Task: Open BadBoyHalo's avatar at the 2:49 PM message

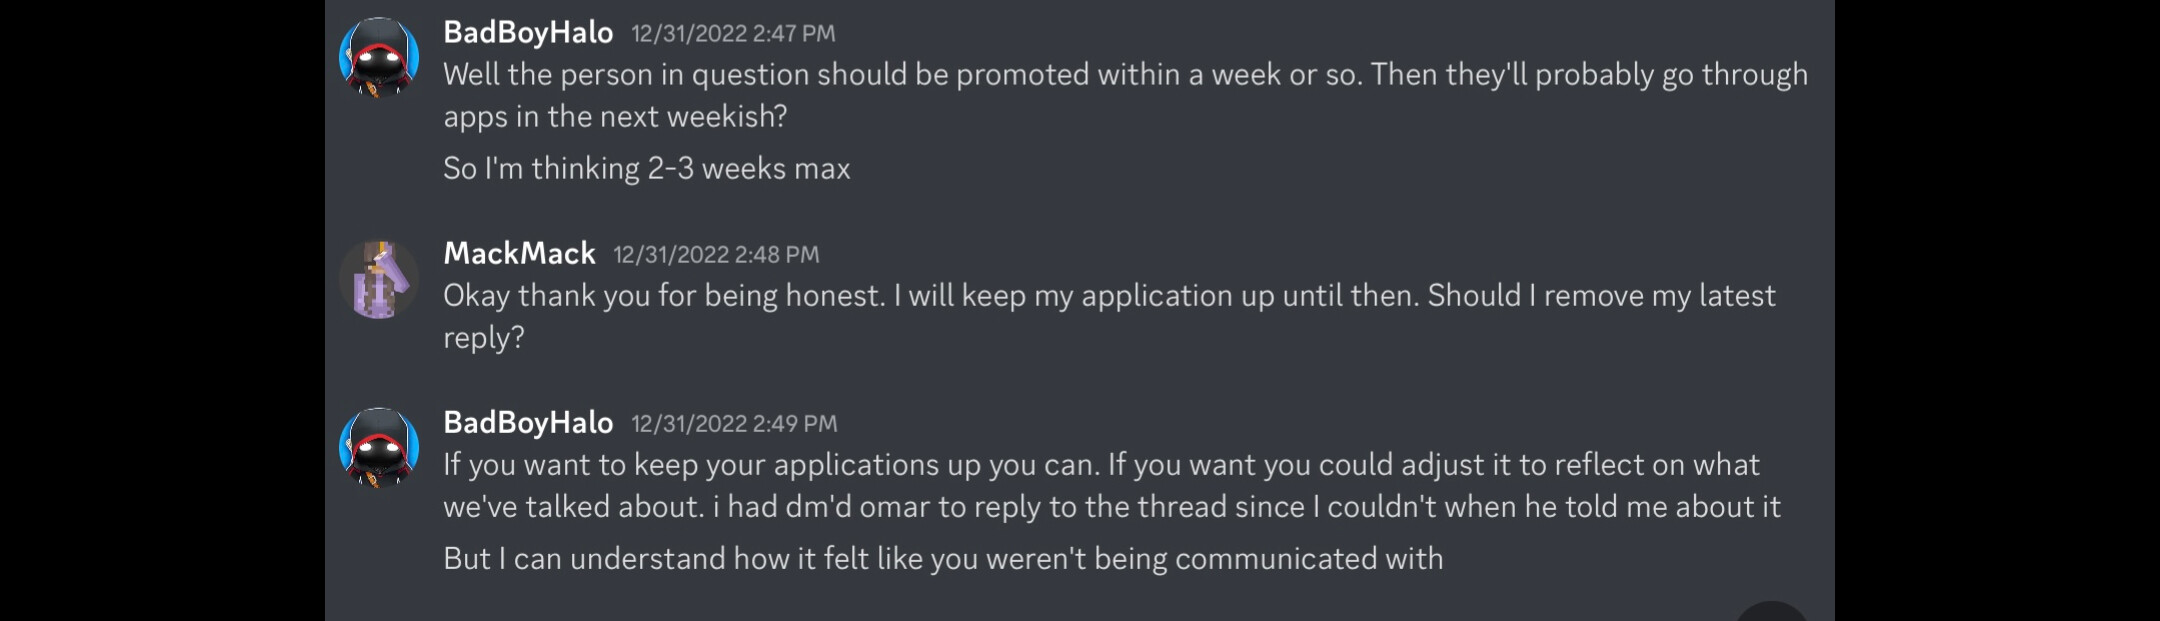Action: (379, 447)
